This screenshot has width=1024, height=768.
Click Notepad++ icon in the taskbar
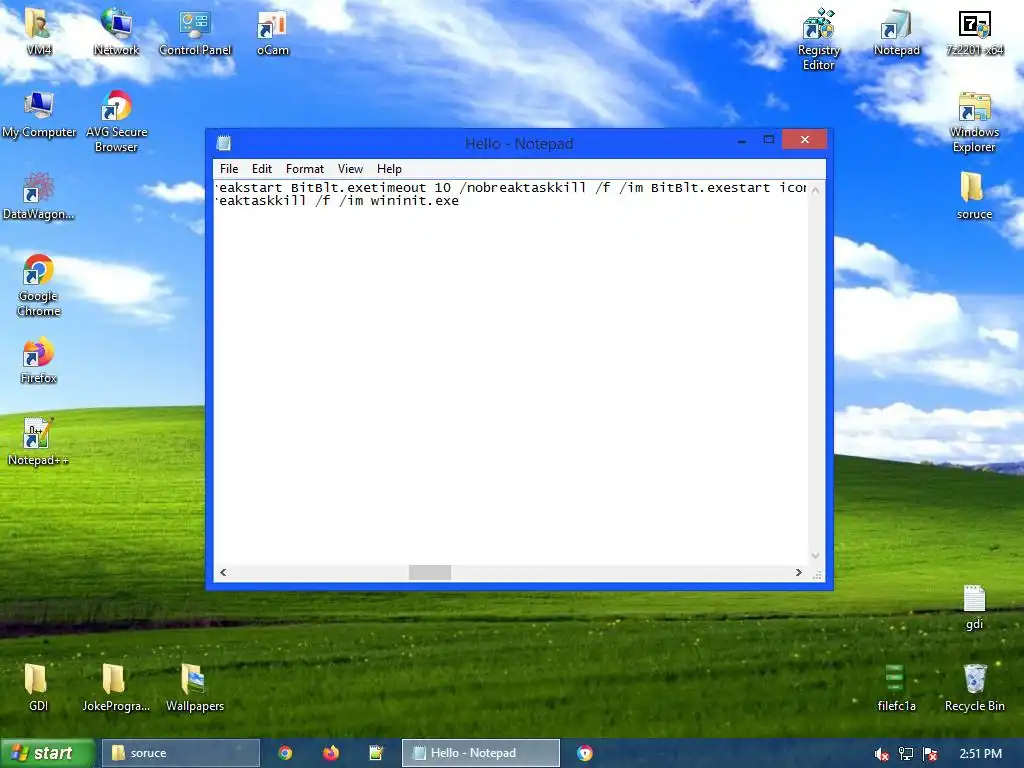(x=376, y=753)
